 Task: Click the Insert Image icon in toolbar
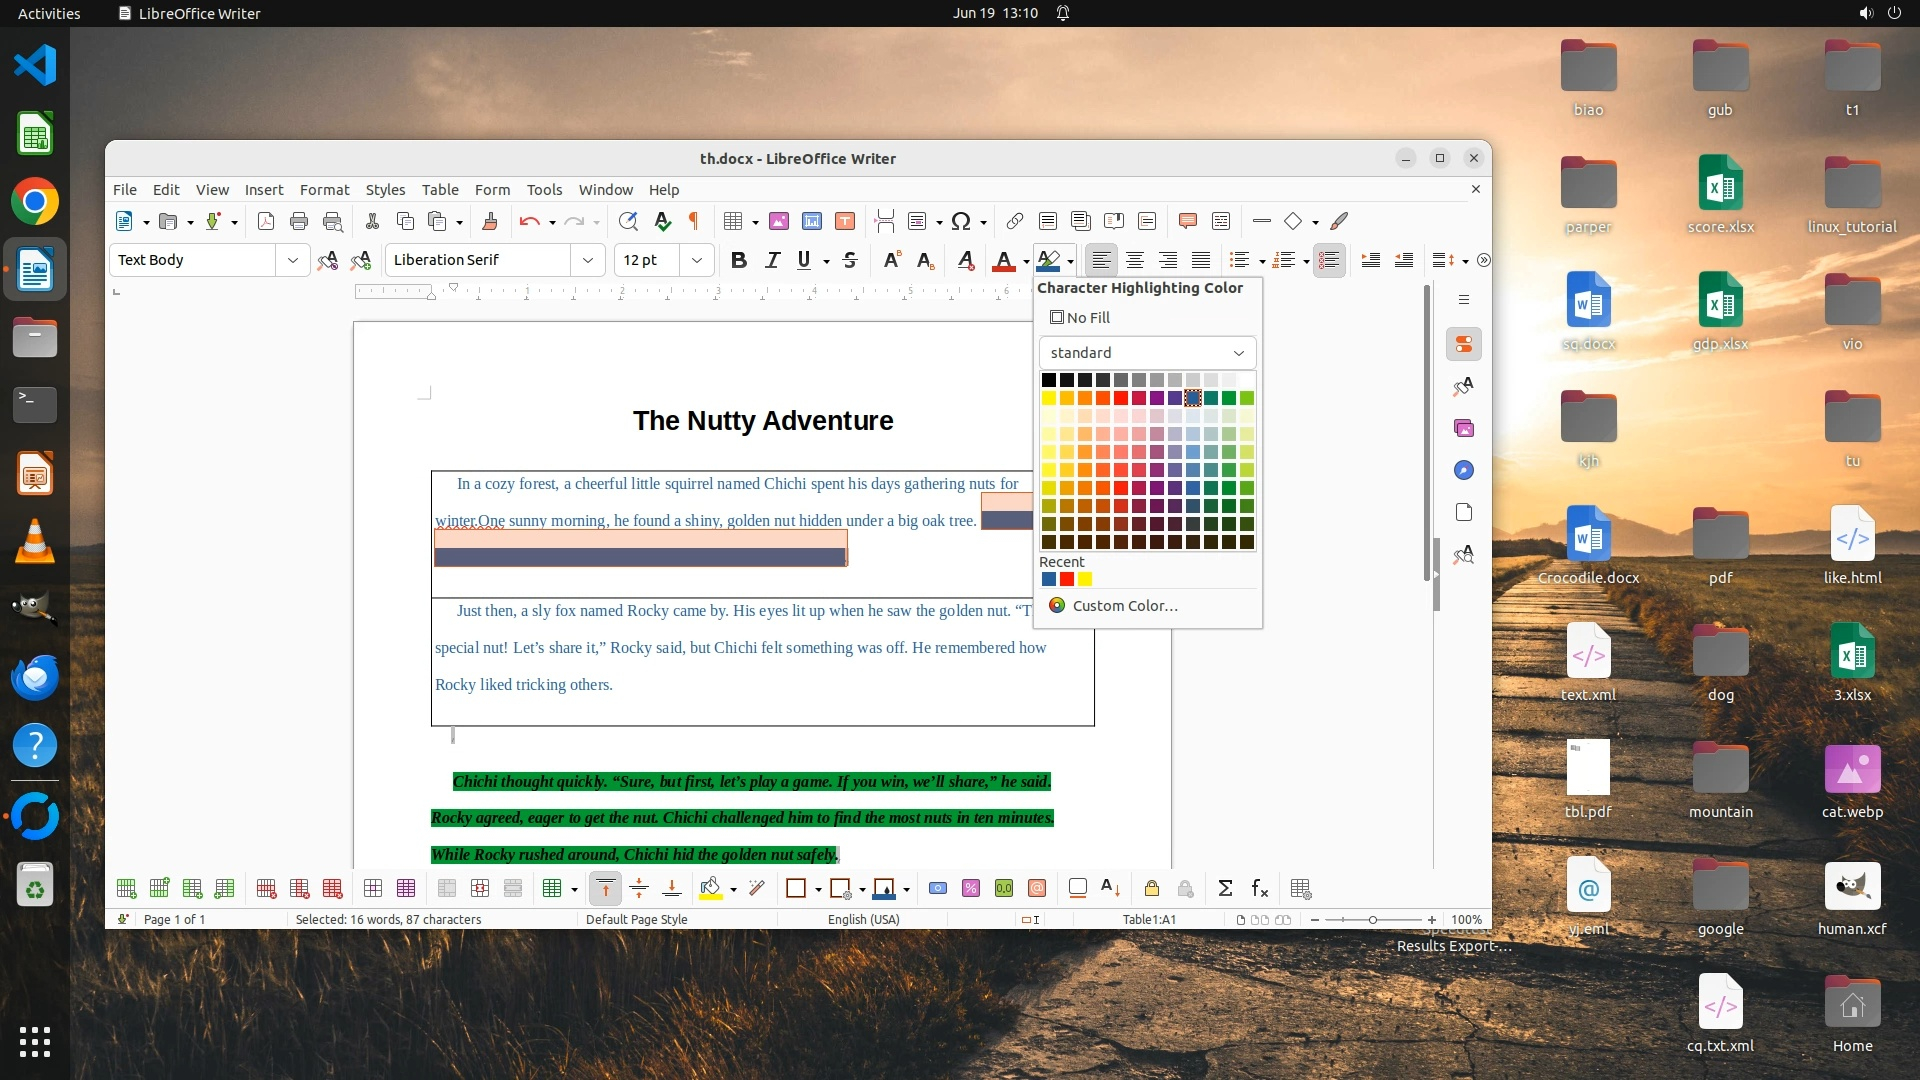778,221
